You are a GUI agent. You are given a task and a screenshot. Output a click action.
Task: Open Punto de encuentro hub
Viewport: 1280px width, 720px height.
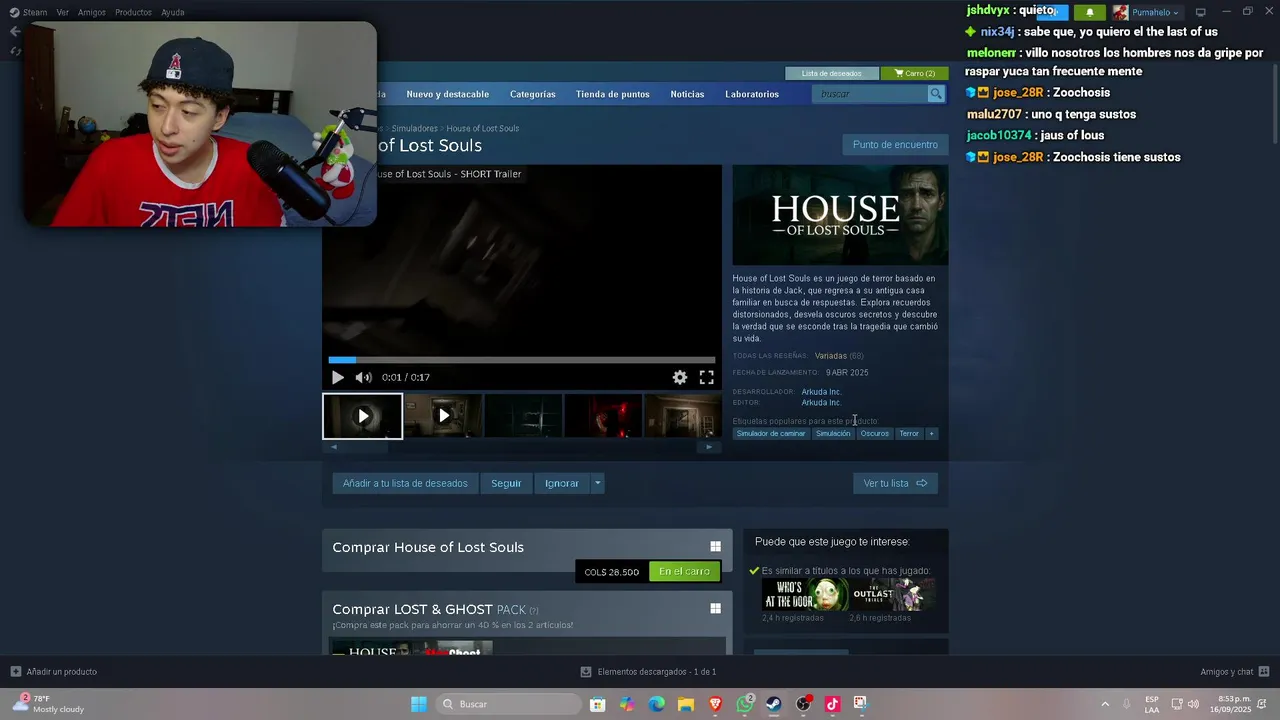coord(895,145)
